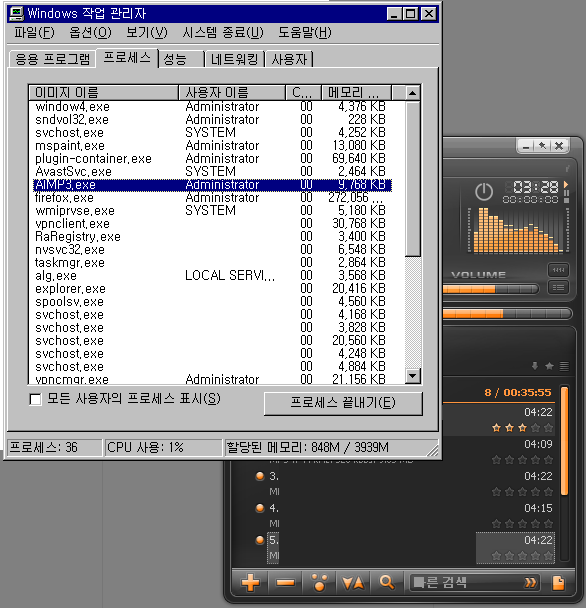The height and width of the screenshot is (608, 586).
Task: Select the taskmgr.exe process row
Action: pos(212,263)
